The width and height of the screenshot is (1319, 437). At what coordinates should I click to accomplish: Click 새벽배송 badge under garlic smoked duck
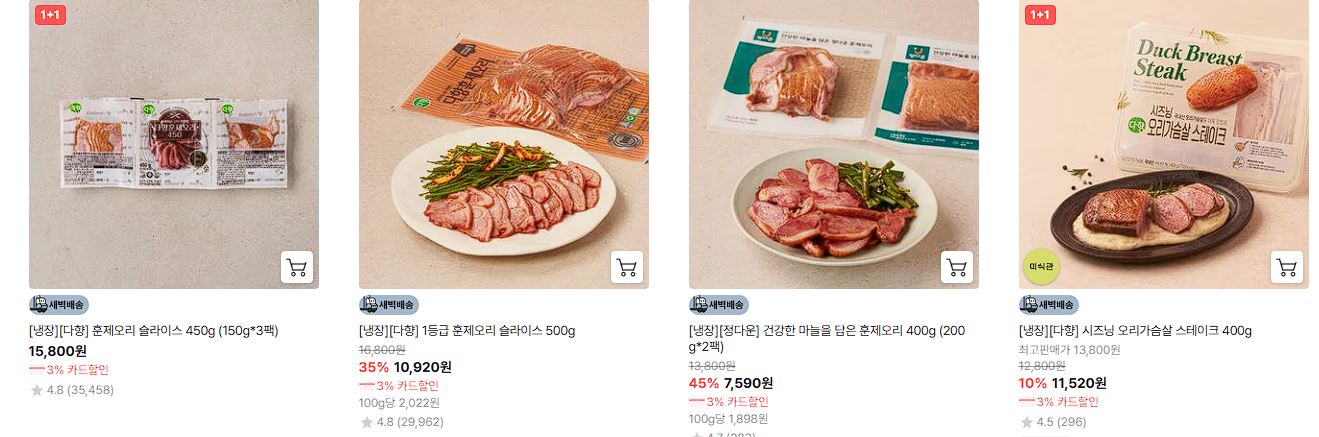[x=719, y=305]
